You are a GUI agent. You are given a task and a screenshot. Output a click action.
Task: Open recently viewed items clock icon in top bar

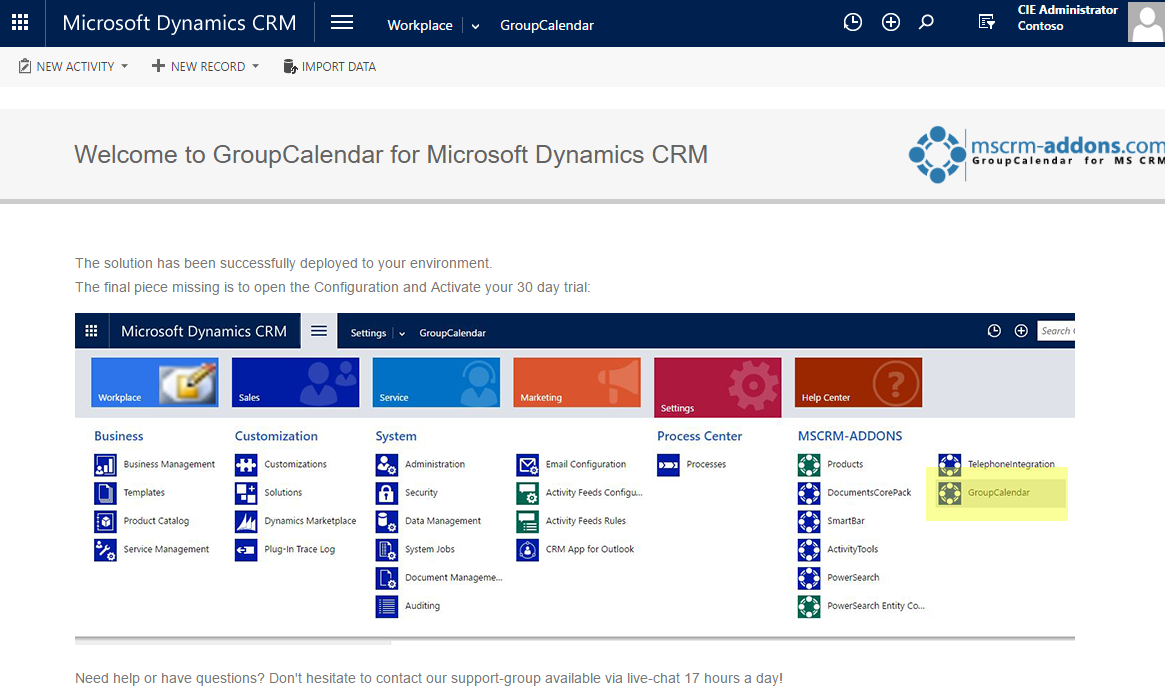pos(852,23)
